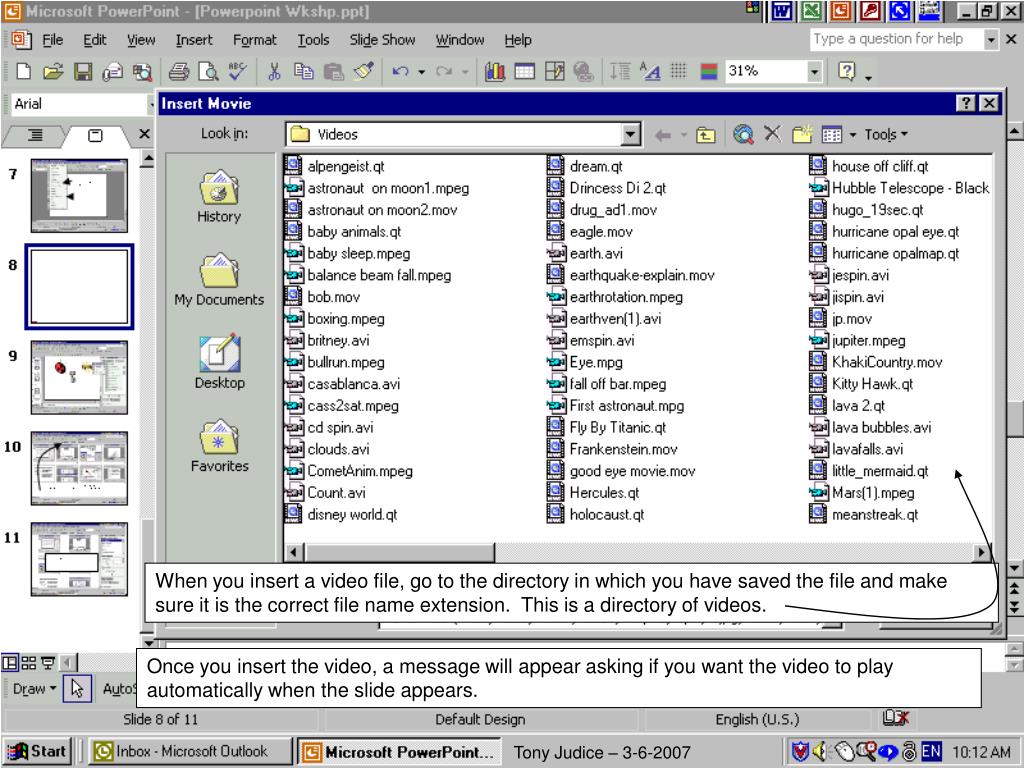Open the Views menu icon in dialog
Image resolution: width=1024 pixels, height=768 pixels.
click(831, 135)
